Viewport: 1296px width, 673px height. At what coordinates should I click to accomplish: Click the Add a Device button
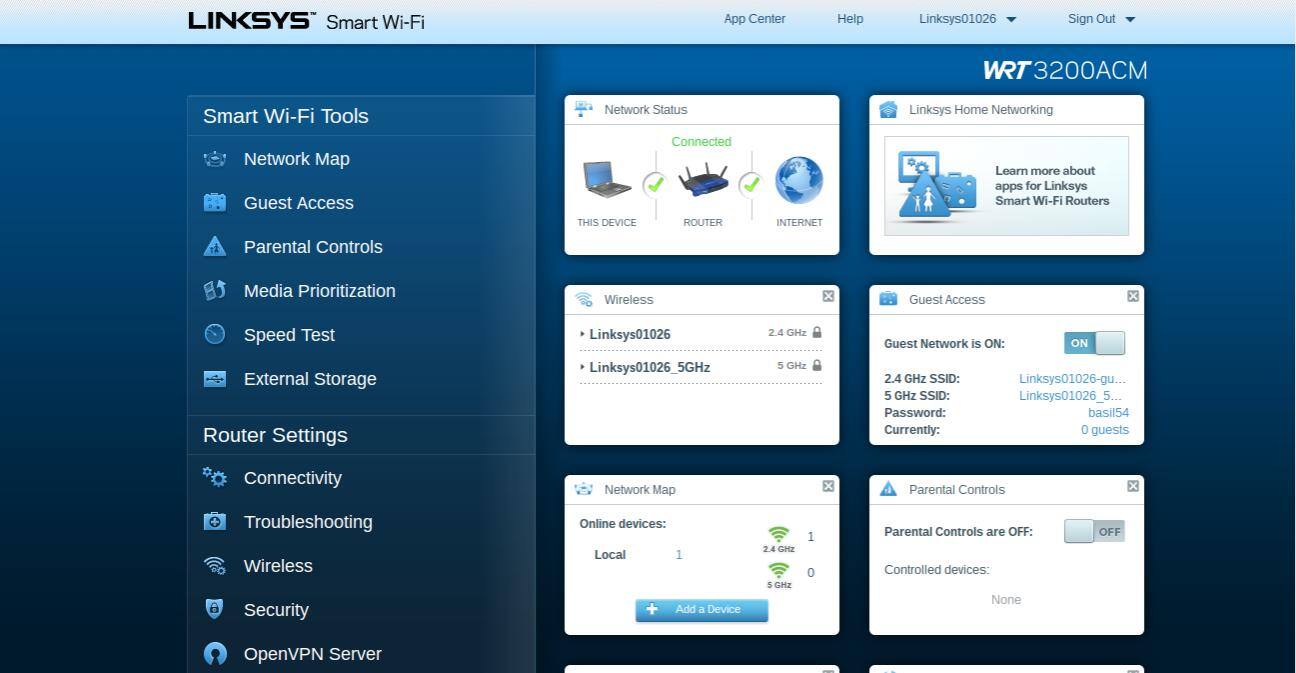click(x=701, y=610)
